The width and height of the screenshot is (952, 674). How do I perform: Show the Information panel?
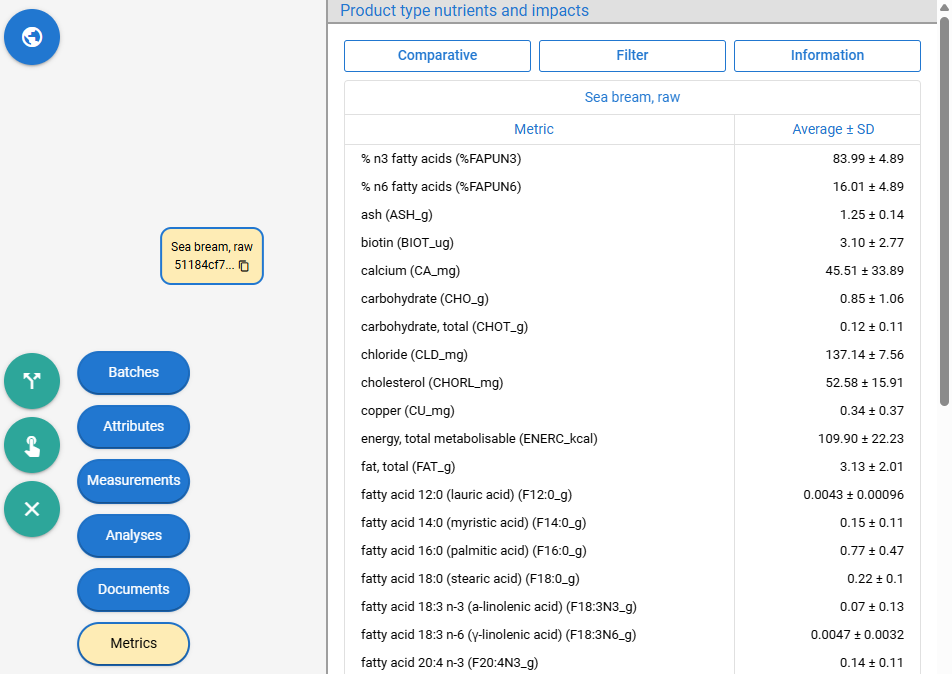827,55
